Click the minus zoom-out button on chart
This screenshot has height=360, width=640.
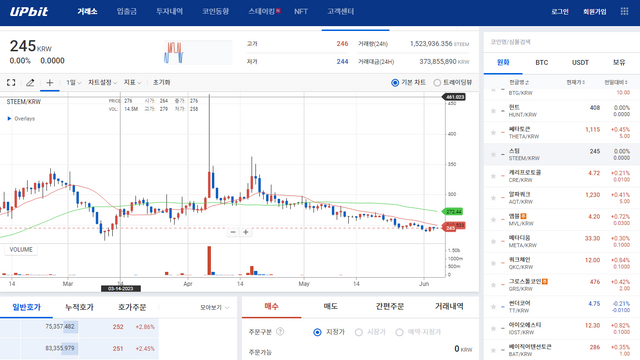[233, 232]
